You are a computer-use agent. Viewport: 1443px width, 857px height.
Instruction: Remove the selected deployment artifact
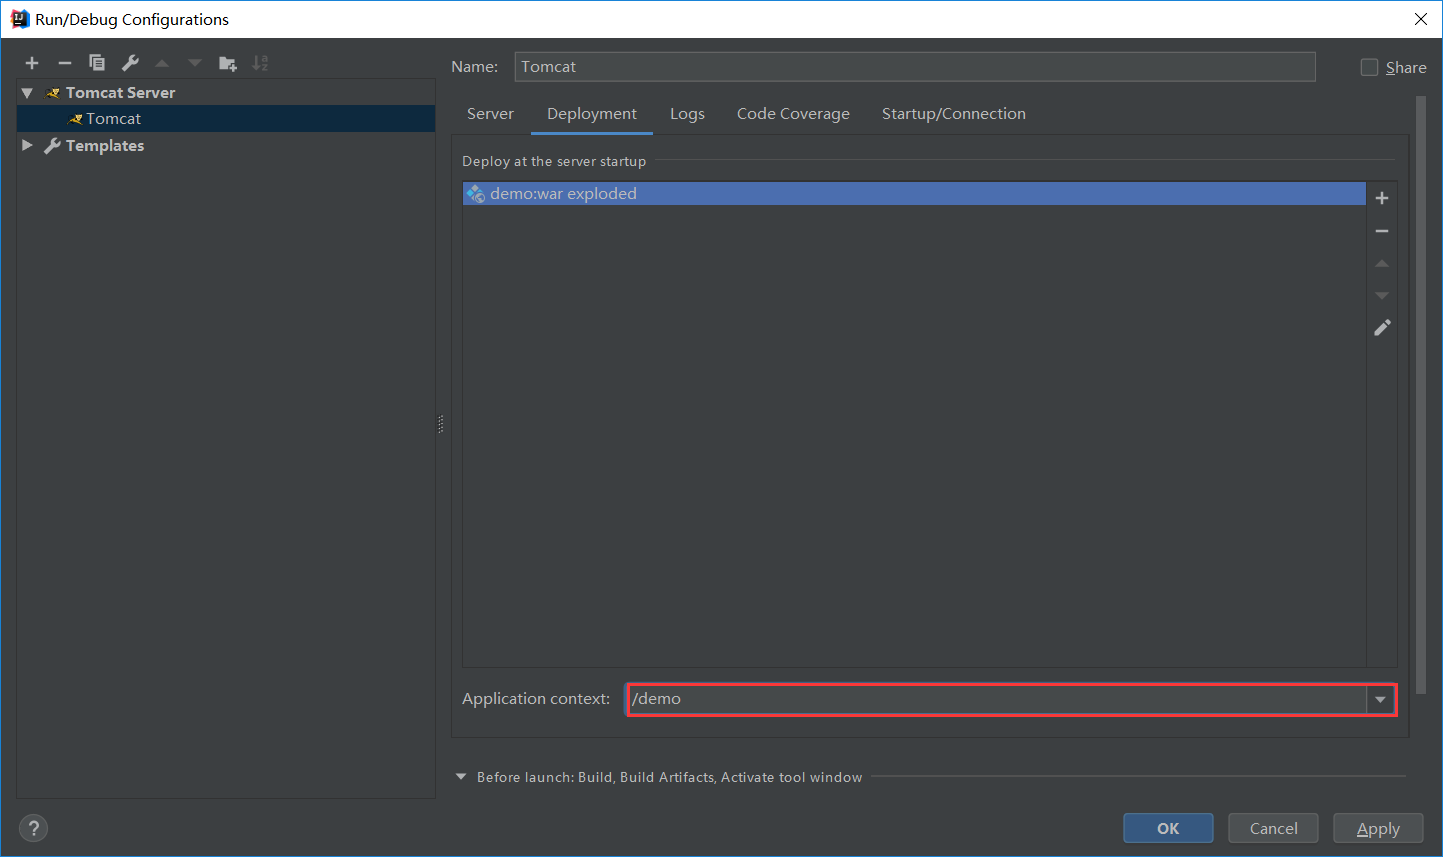[1382, 231]
